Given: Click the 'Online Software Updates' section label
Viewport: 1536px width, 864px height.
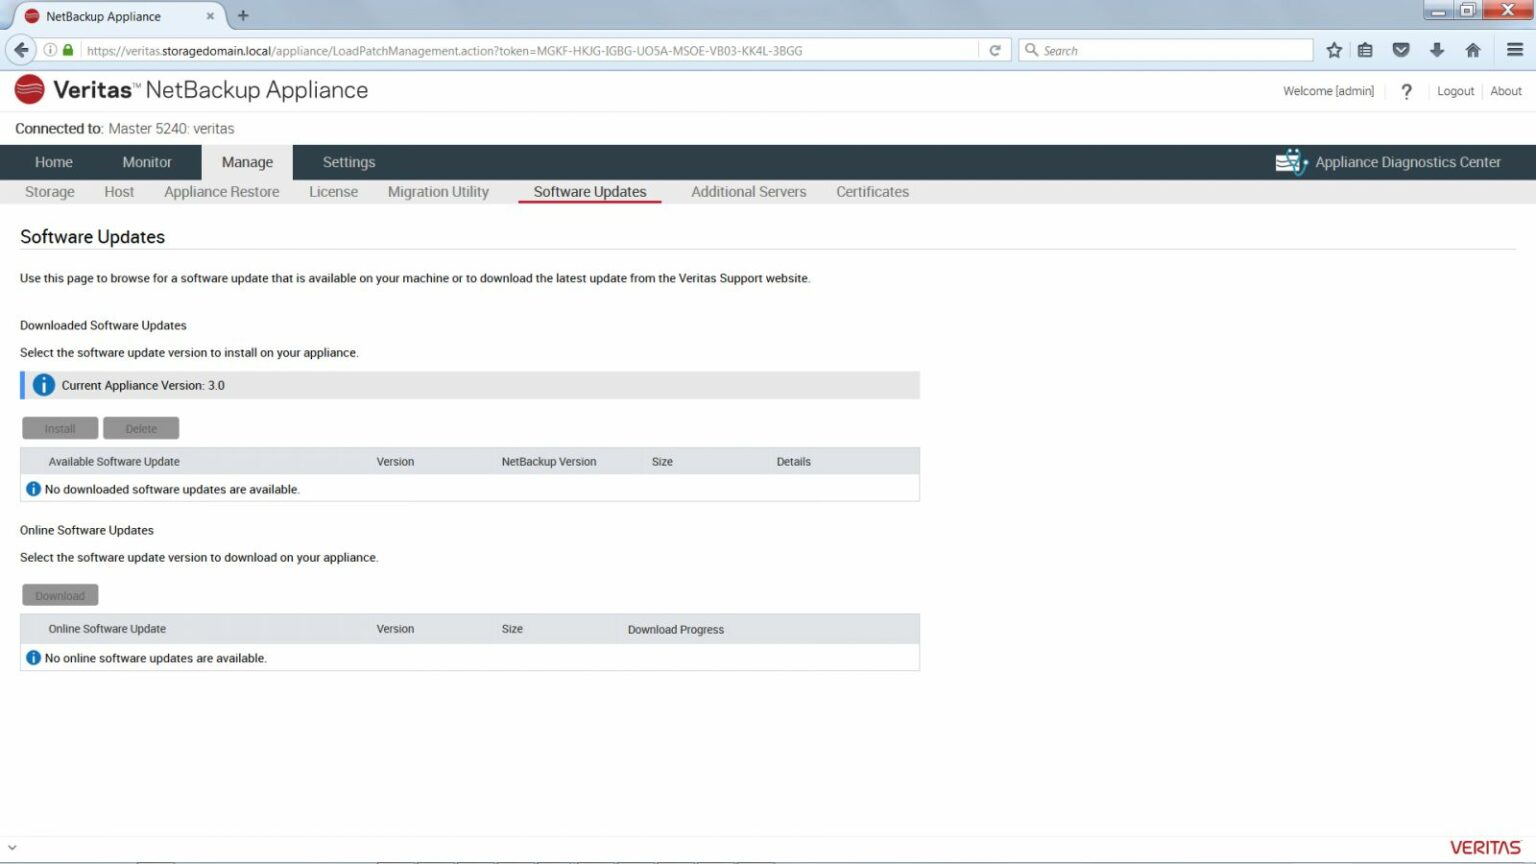Looking at the screenshot, I should [x=87, y=530].
